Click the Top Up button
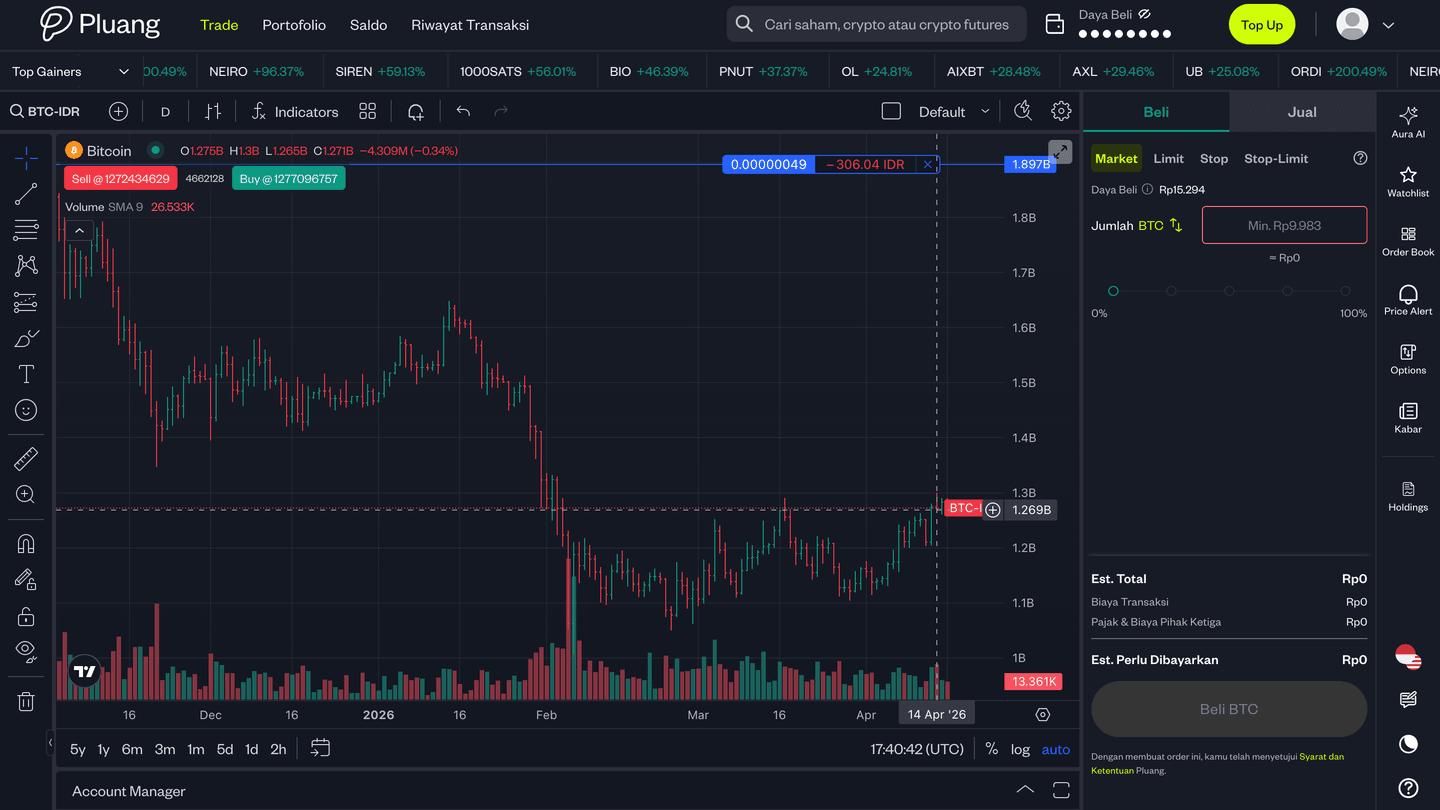The height and width of the screenshot is (810, 1440). coord(1262,25)
